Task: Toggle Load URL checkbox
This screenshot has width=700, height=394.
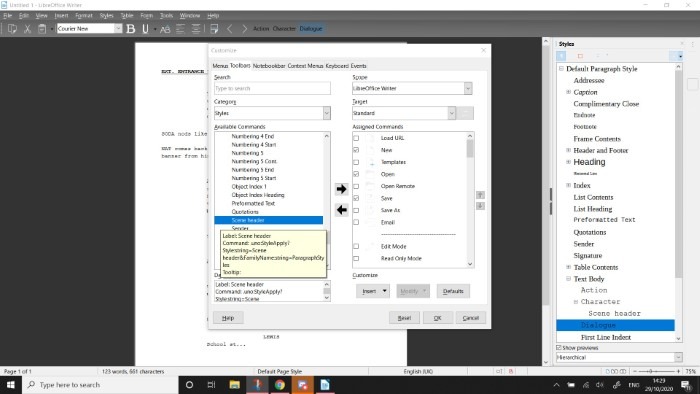Action: pos(356,138)
